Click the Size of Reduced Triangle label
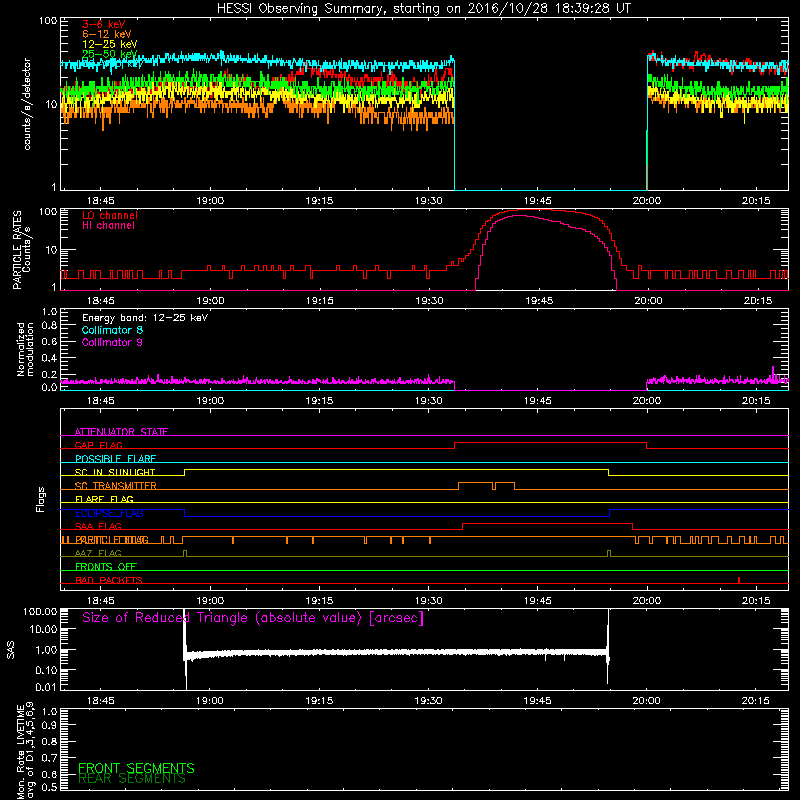Screen dimensions: 800x800 253,618
